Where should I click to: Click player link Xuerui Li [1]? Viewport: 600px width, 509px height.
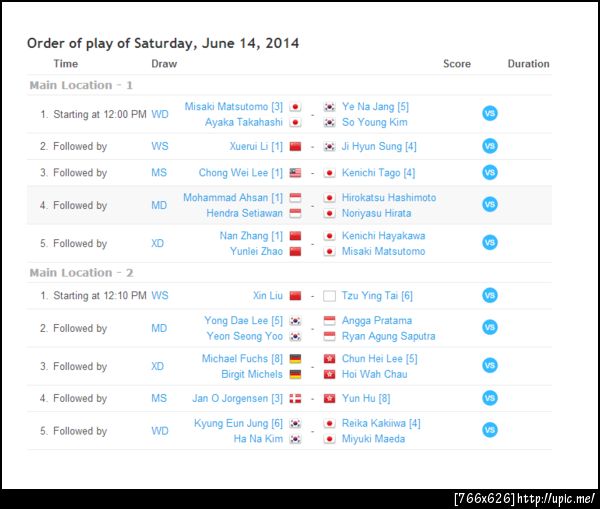tap(255, 147)
